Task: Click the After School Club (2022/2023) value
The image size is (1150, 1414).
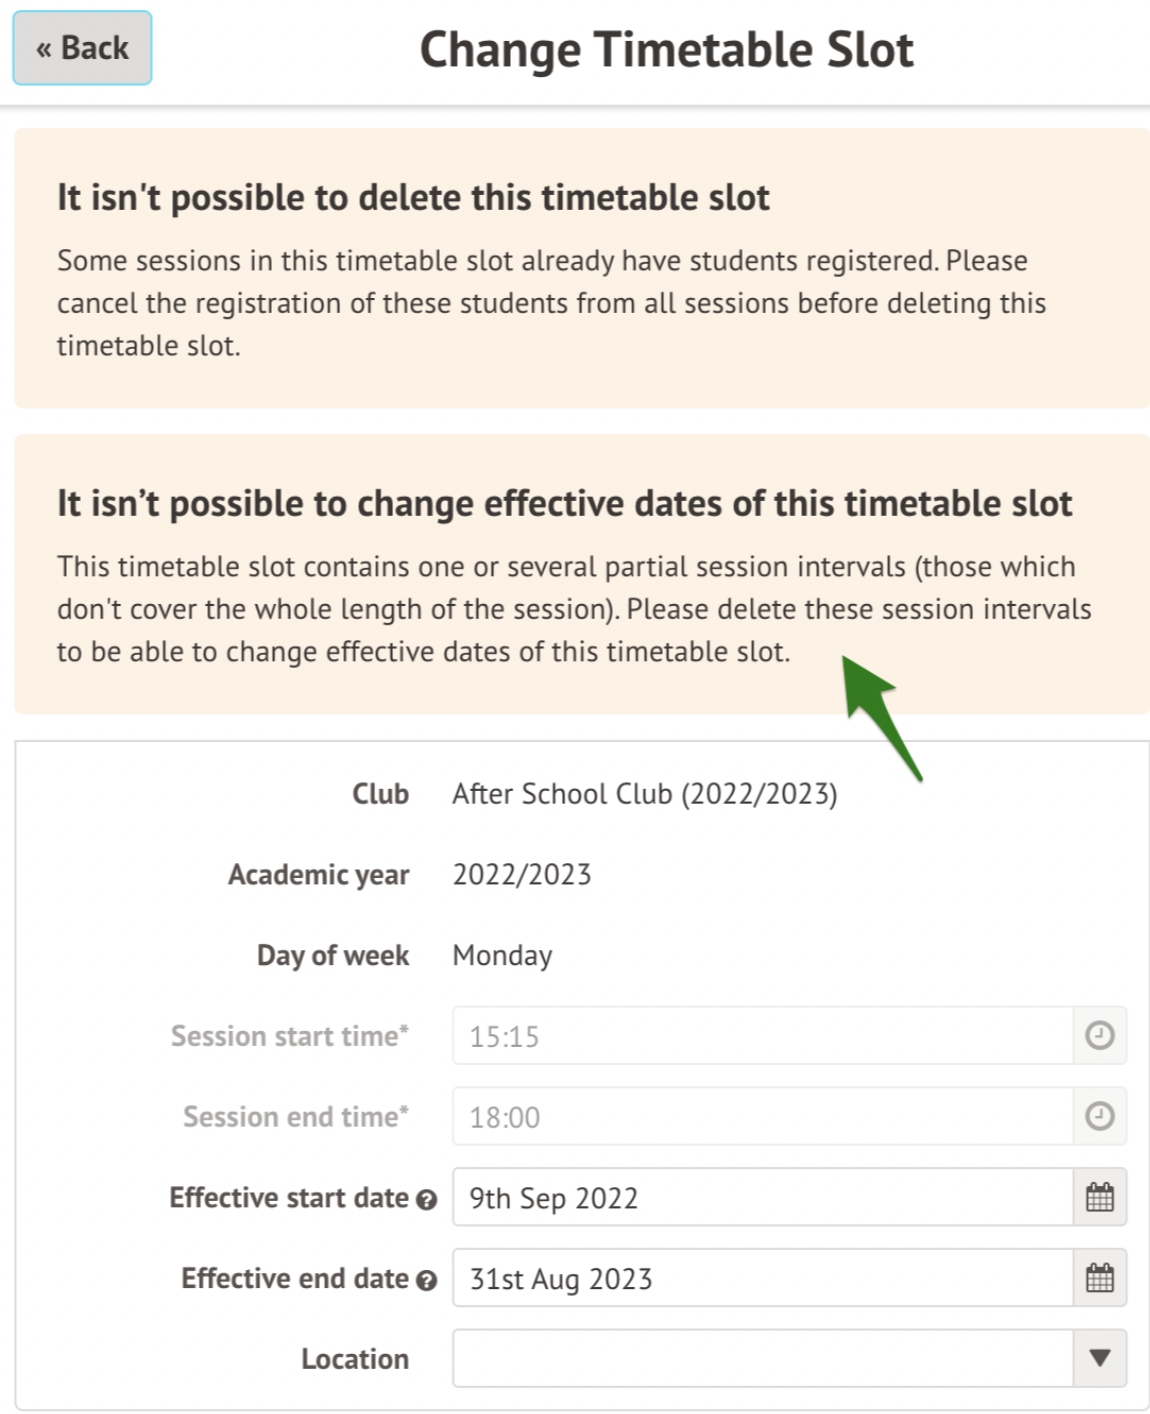Action: 644,794
